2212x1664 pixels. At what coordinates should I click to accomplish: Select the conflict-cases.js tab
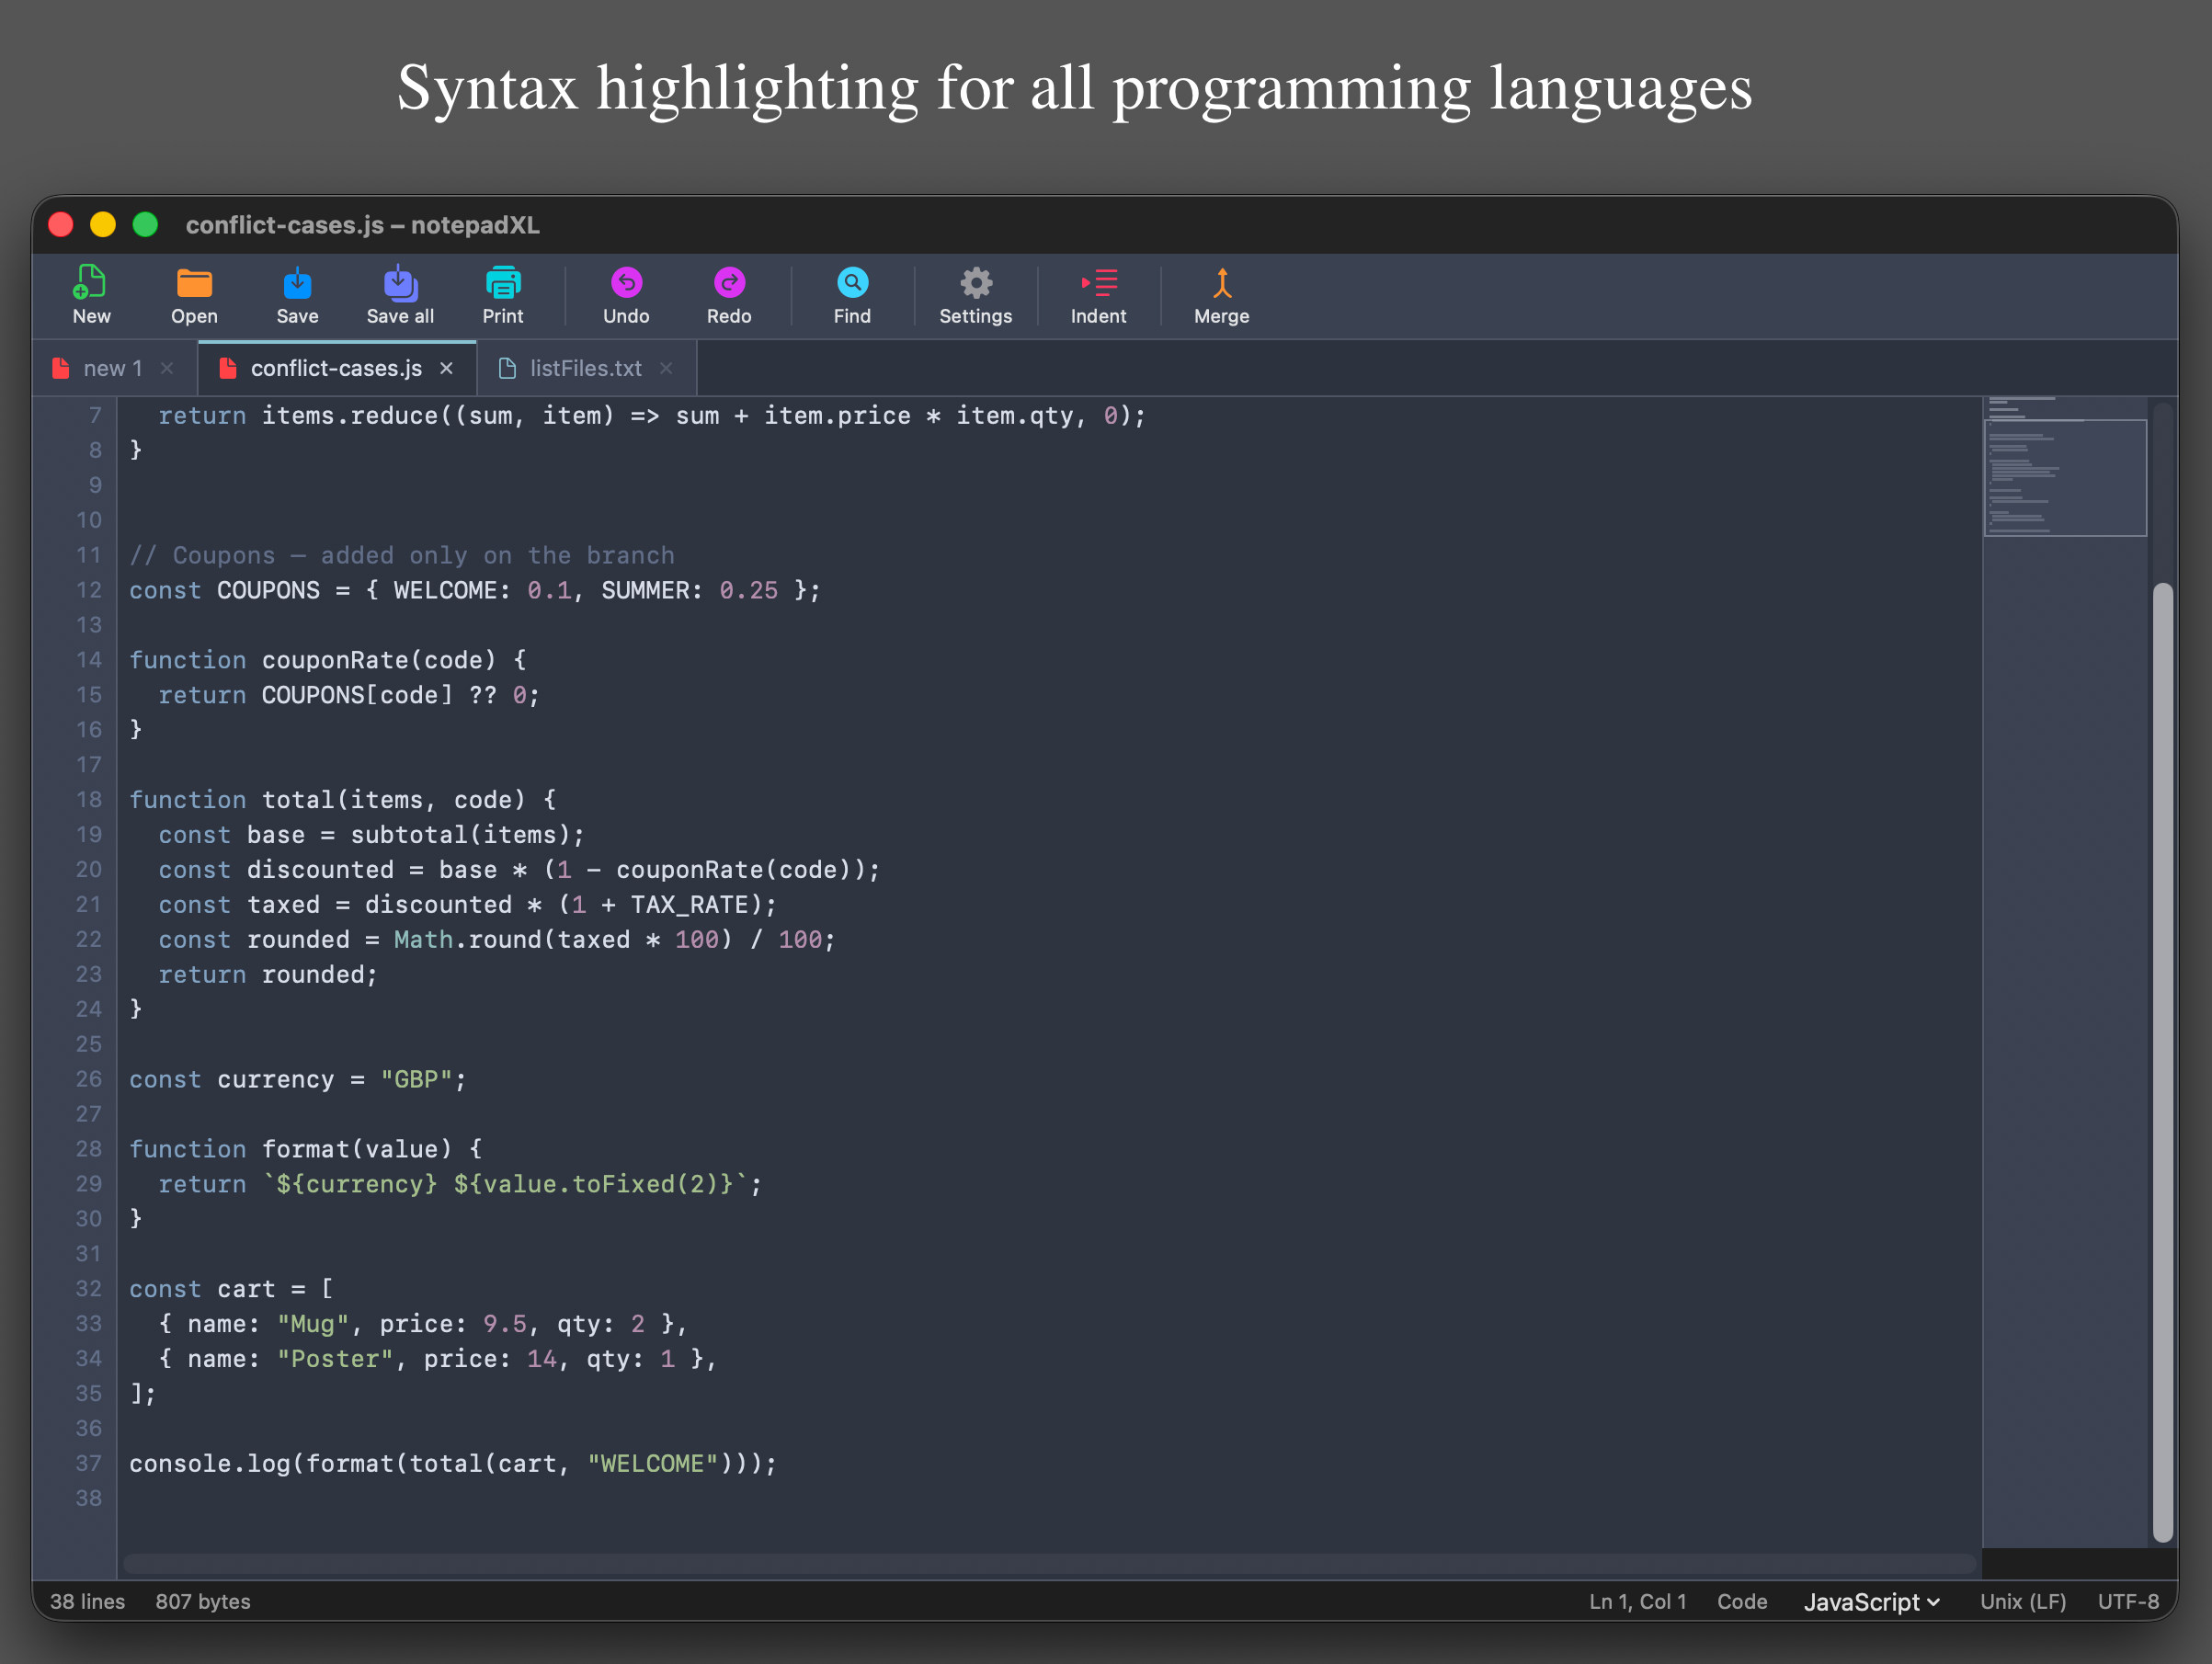point(336,368)
